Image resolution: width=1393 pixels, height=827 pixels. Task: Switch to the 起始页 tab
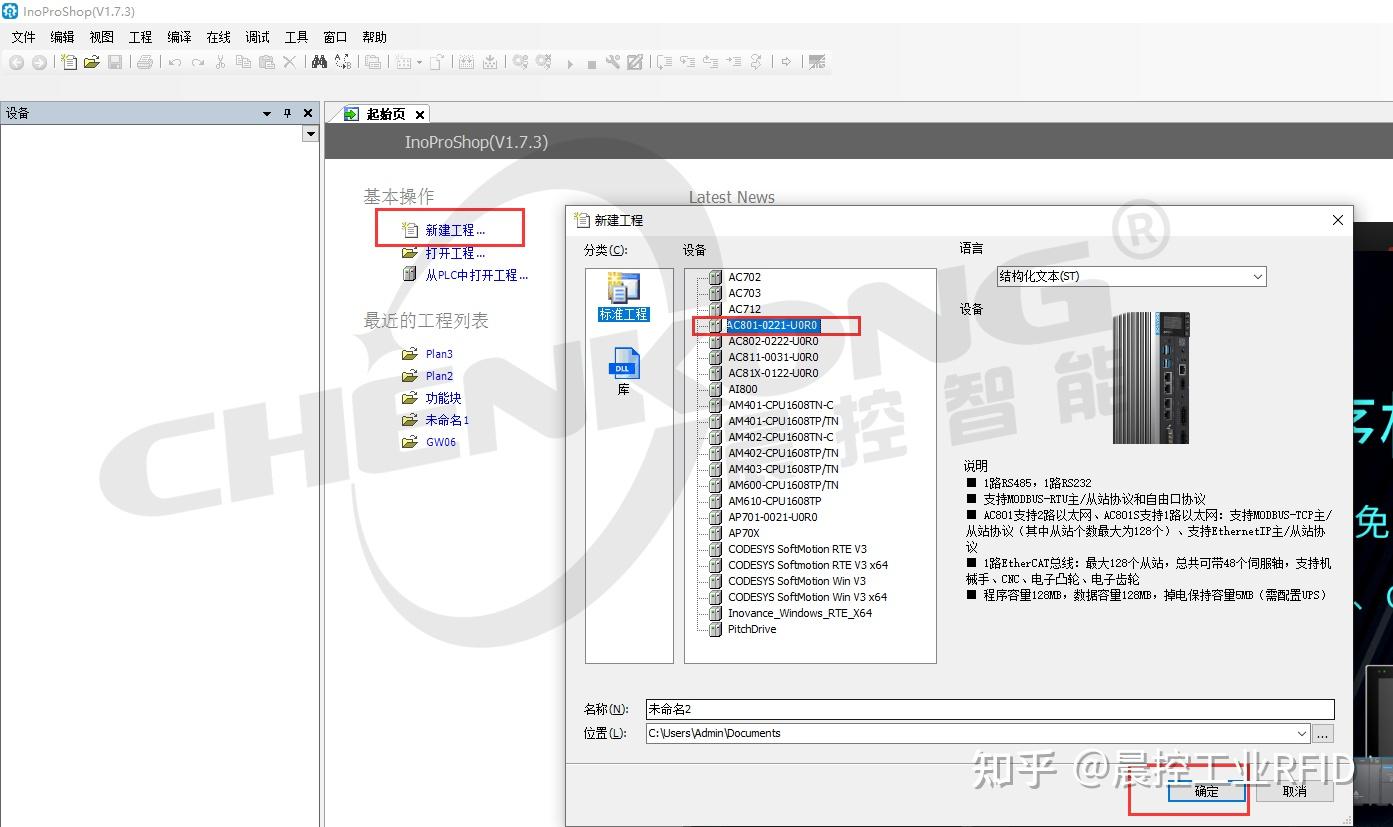(x=385, y=113)
